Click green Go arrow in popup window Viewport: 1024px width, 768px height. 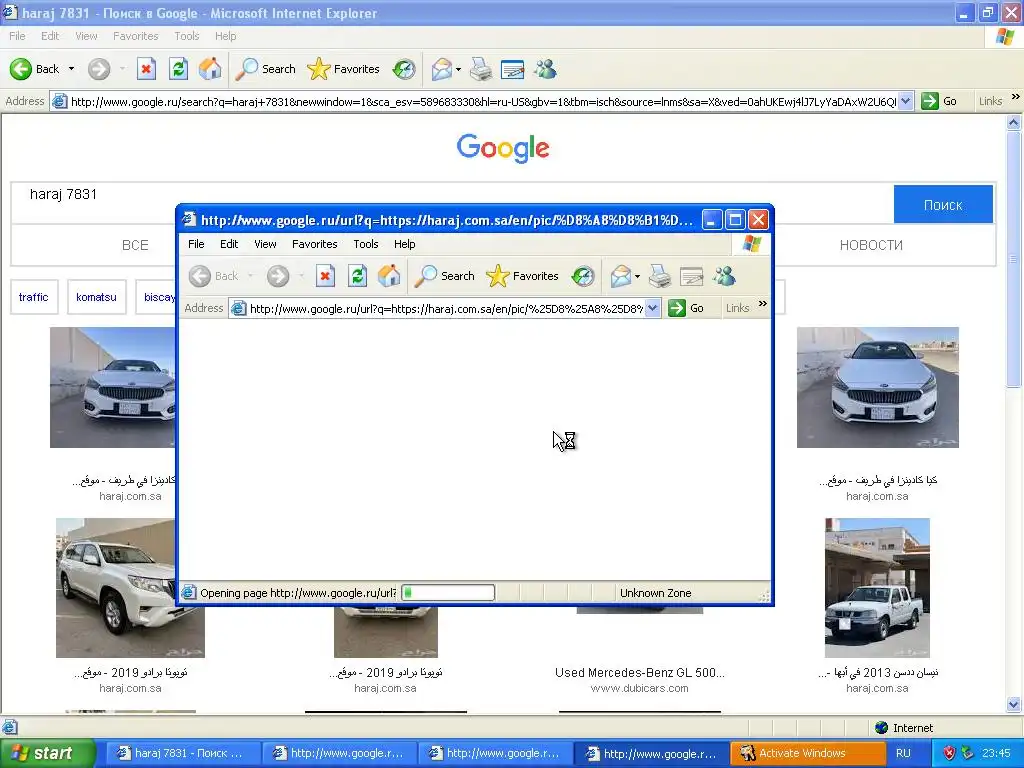(x=677, y=308)
